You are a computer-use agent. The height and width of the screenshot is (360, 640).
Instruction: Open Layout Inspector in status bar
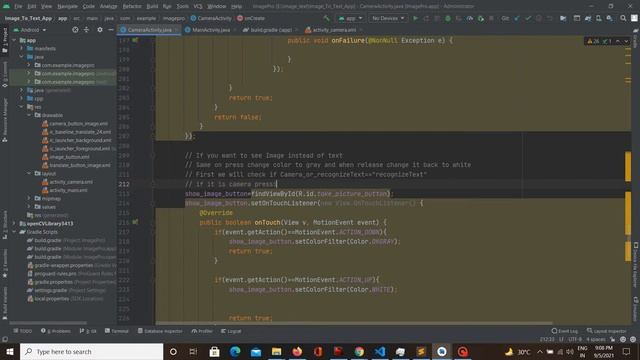[607, 331]
